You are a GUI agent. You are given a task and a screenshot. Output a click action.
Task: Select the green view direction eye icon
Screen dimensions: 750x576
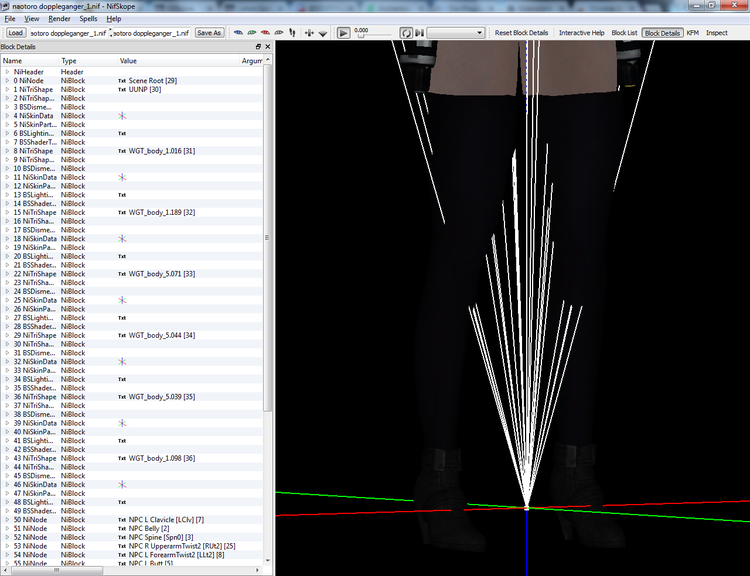pos(252,33)
